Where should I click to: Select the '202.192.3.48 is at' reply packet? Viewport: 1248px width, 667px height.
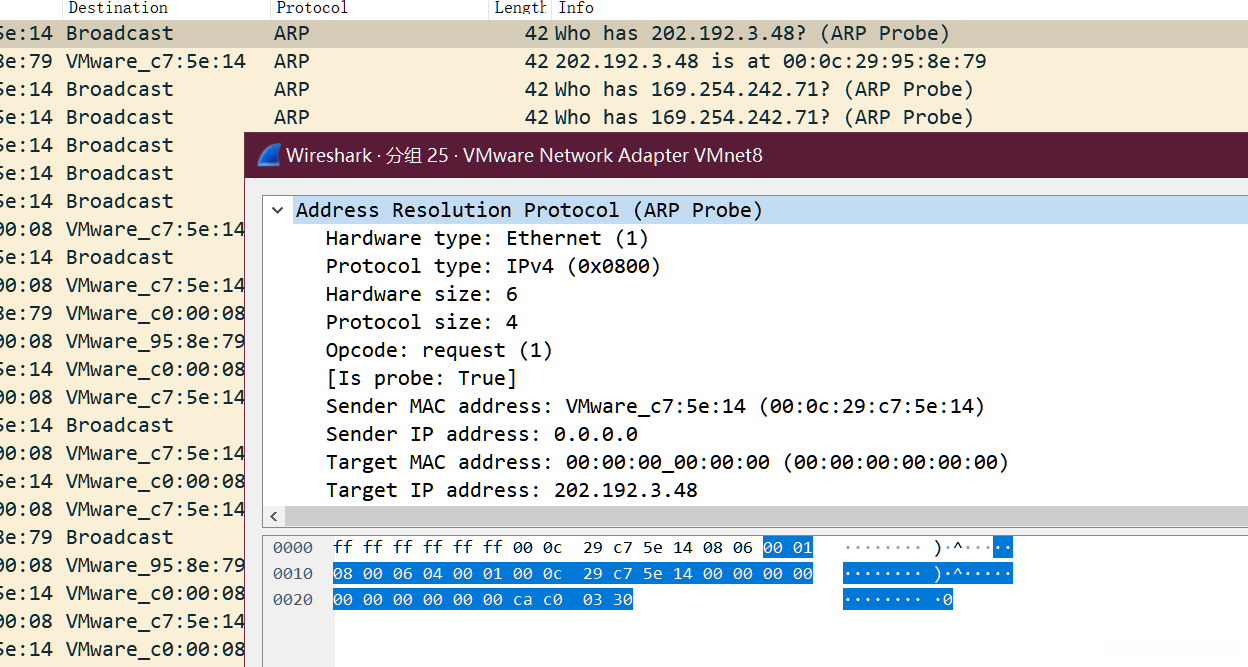(770, 61)
